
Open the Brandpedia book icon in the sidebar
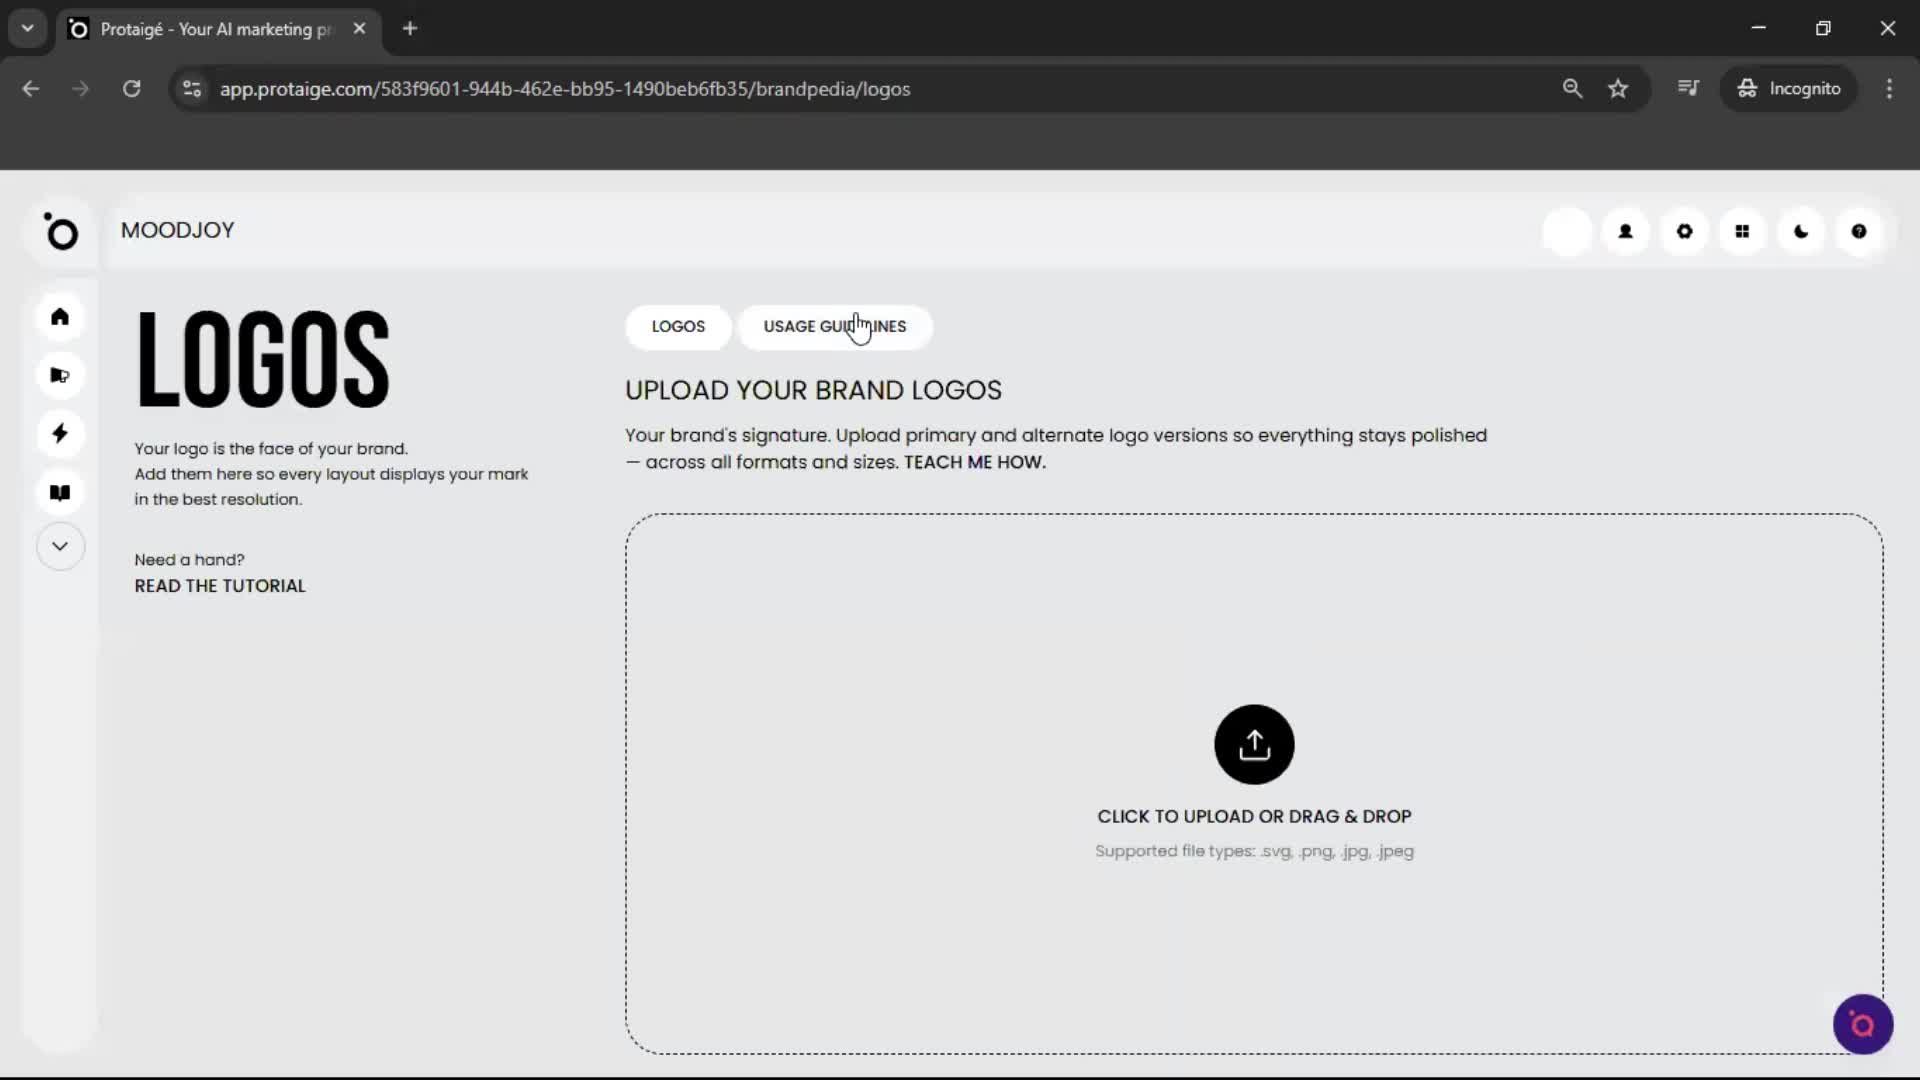(60, 492)
